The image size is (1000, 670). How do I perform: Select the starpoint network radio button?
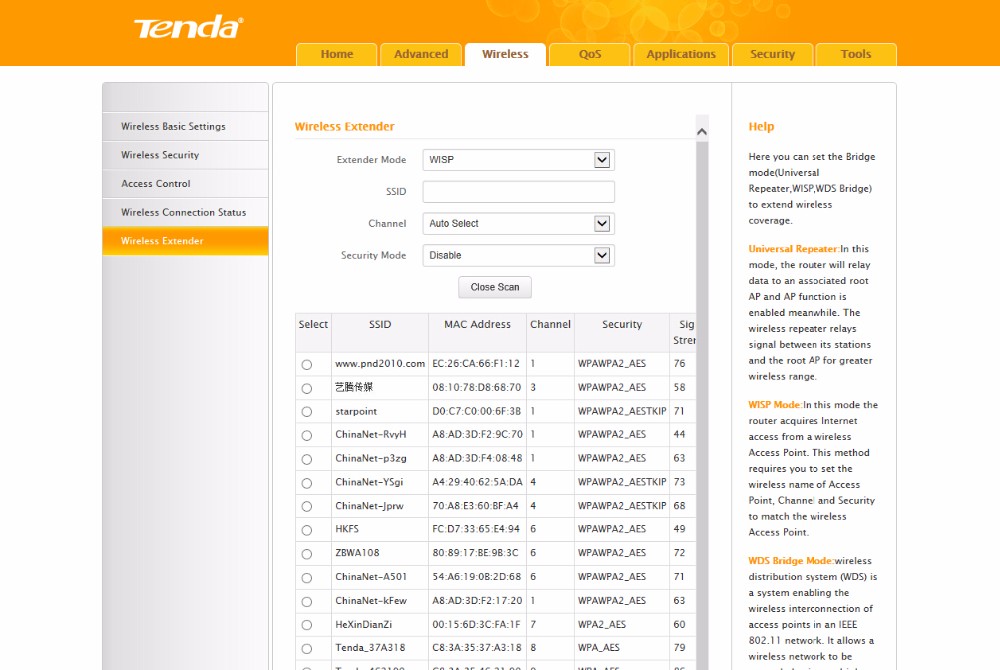306,411
